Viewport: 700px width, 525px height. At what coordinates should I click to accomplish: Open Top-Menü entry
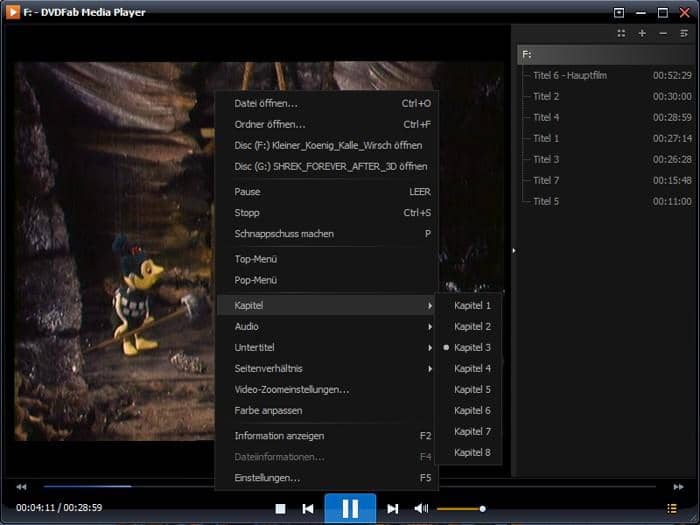tap(326, 259)
